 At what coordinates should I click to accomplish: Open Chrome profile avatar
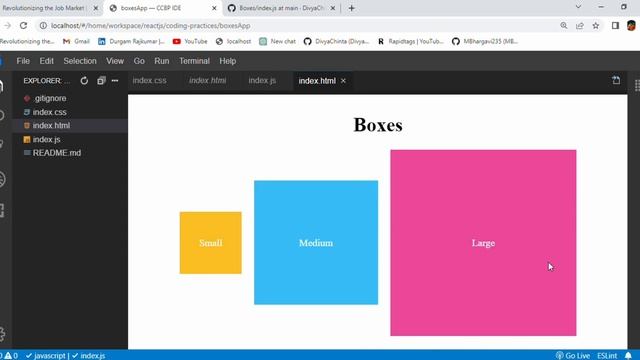pyautogui.click(x=631, y=25)
